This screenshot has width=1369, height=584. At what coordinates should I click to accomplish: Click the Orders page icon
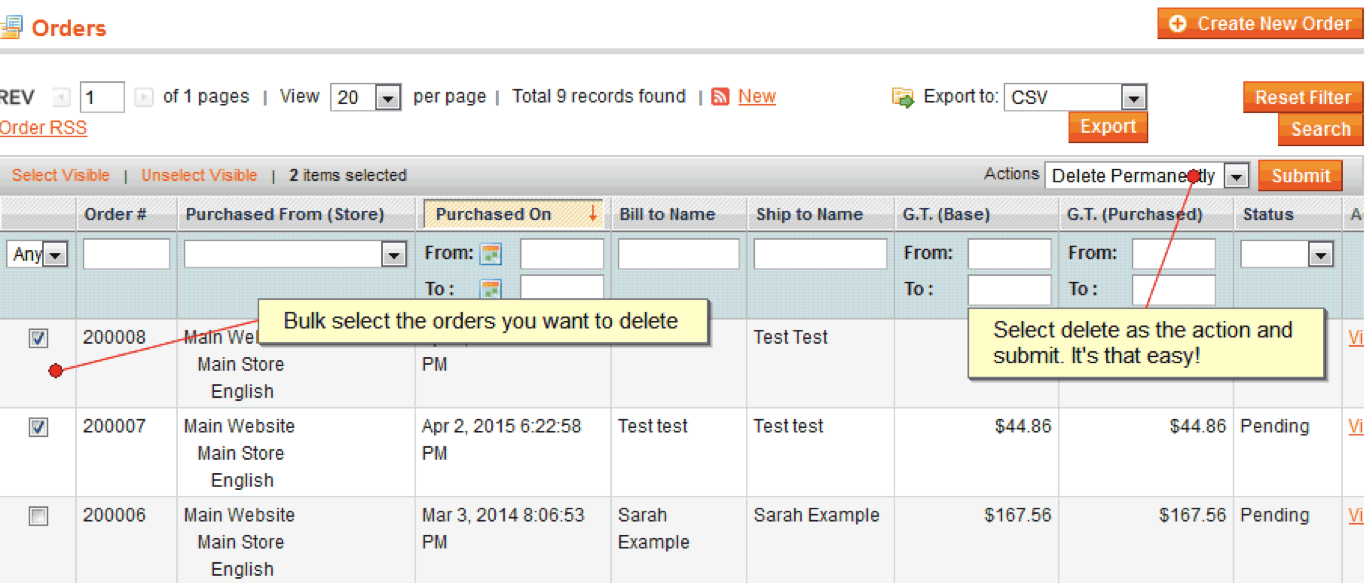tap(14, 24)
